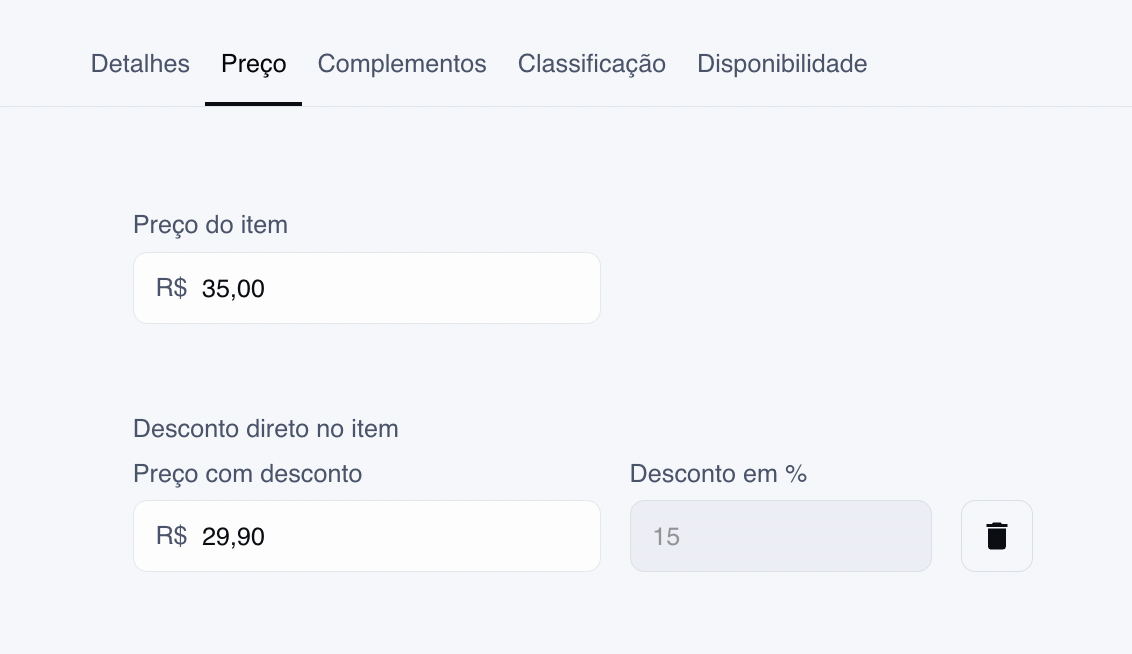Go to the Classificação tab
The width and height of the screenshot is (1132, 654).
[x=591, y=64]
